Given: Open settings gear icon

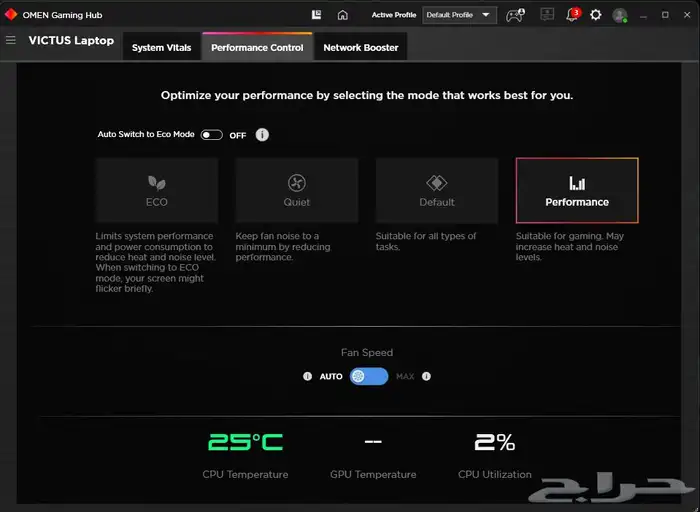Looking at the screenshot, I should pyautogui.click(x=596, y=15).
